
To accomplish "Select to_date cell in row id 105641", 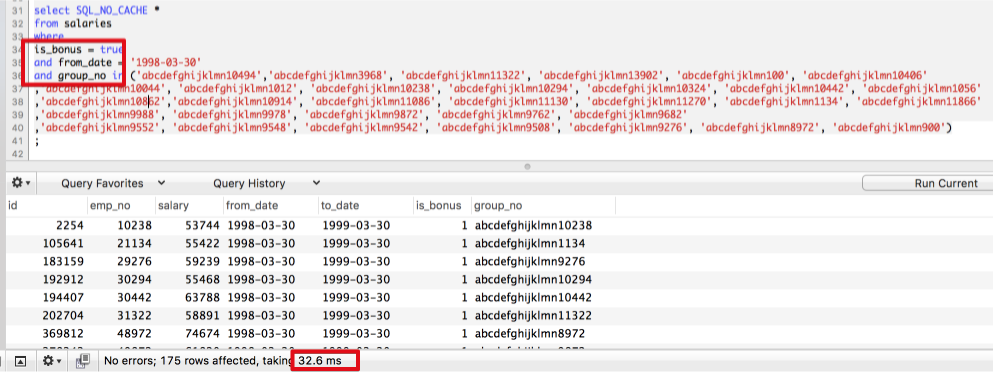I will (356, 243).
